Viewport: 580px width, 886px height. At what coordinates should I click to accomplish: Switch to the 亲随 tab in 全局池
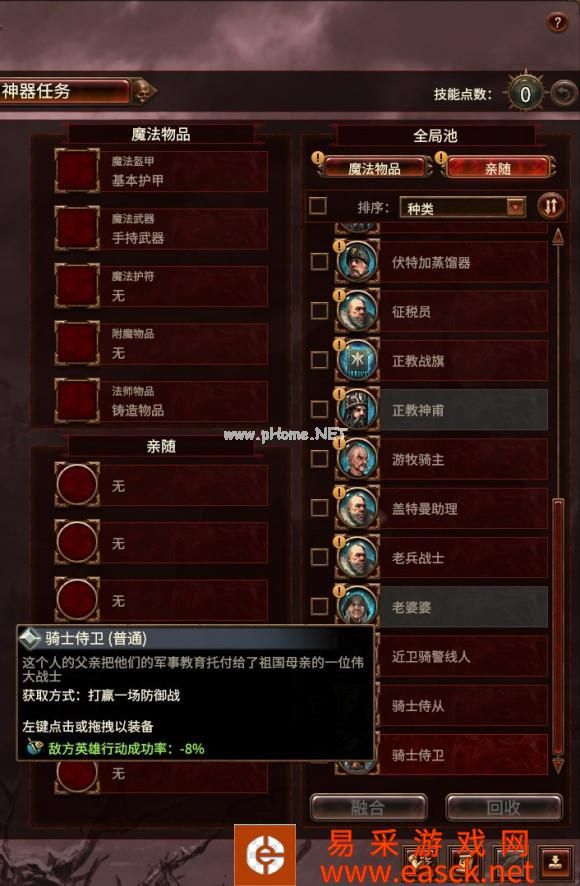(498, 168)
